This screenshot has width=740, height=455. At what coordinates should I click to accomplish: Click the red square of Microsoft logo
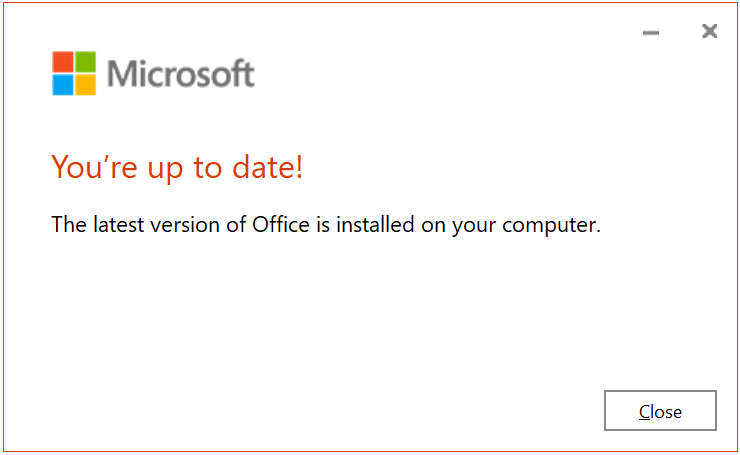(x=63, y=61)
